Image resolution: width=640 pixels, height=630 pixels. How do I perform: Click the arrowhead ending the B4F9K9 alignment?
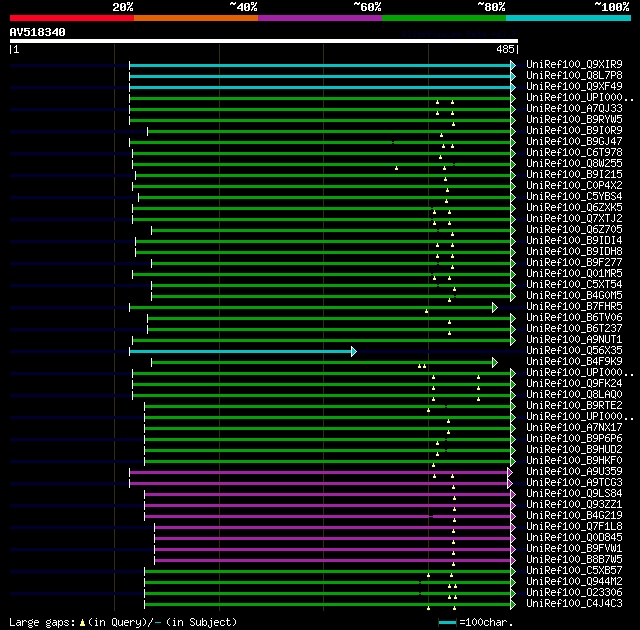click(495, 362)
